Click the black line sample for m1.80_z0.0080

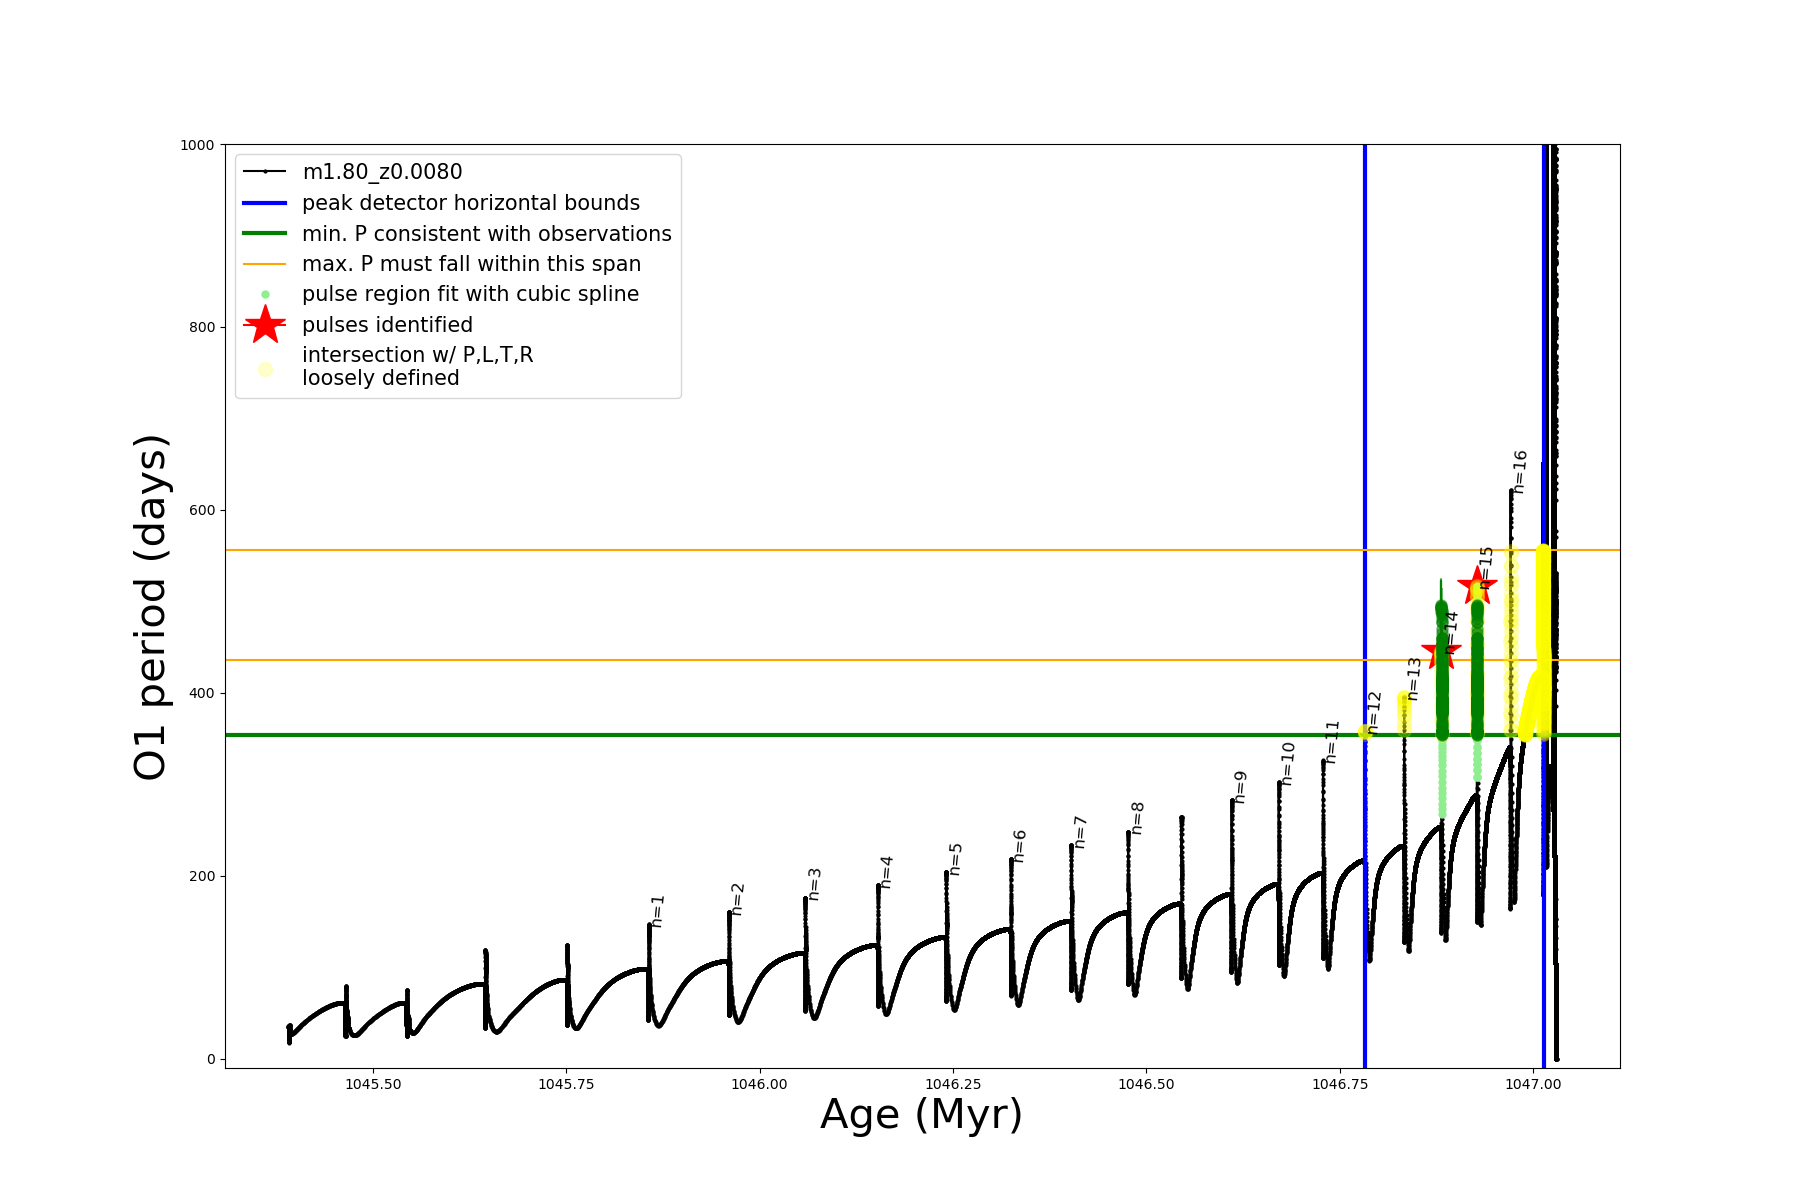coord(265,172)
